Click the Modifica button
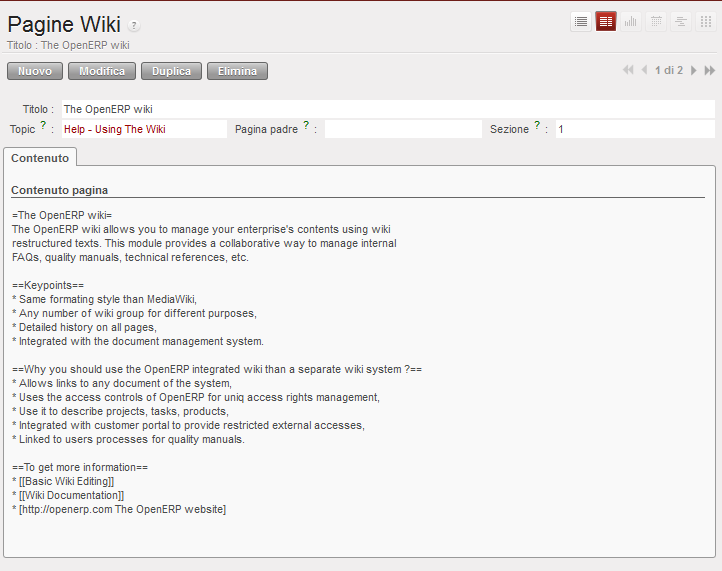 pos(102,71)
